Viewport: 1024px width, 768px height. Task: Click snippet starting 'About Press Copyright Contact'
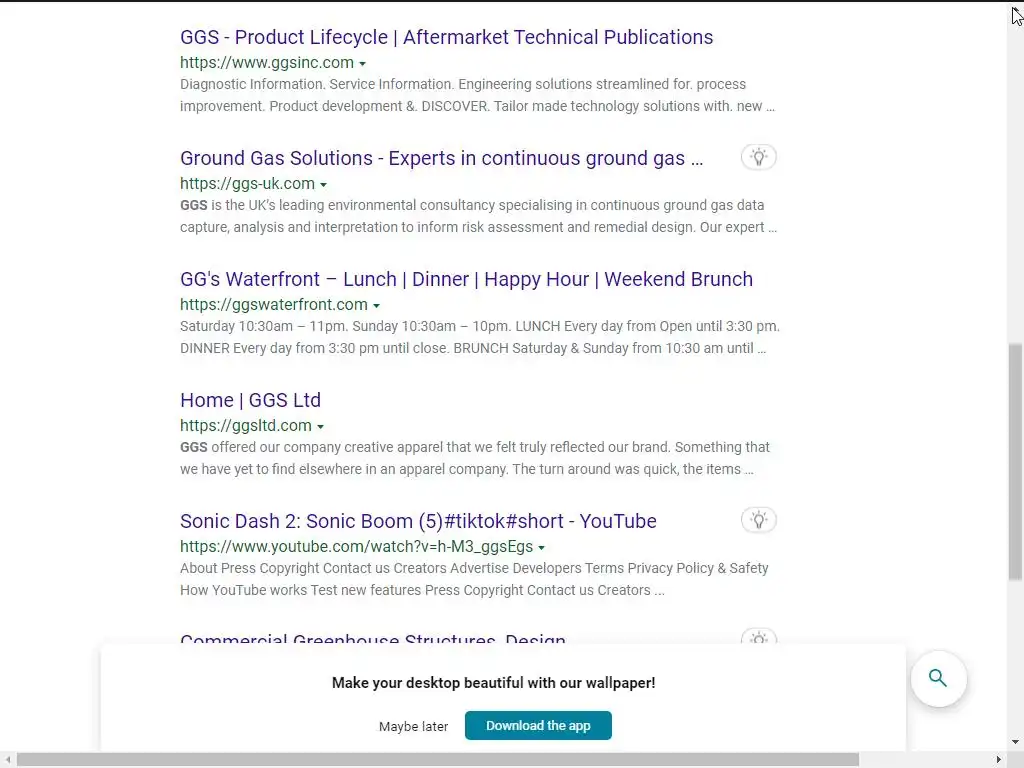(x=474, y=579)
